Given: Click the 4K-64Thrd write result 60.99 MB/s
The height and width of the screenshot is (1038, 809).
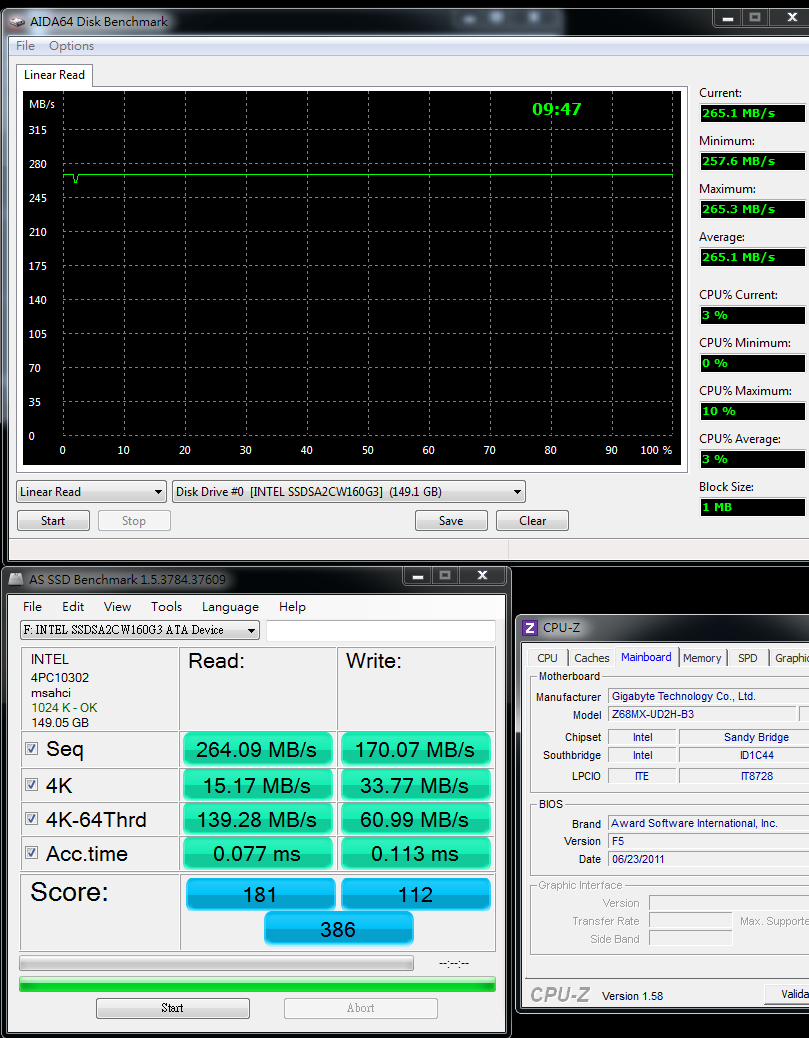Looking at the screenshot, I should click(x=415, y=820).
